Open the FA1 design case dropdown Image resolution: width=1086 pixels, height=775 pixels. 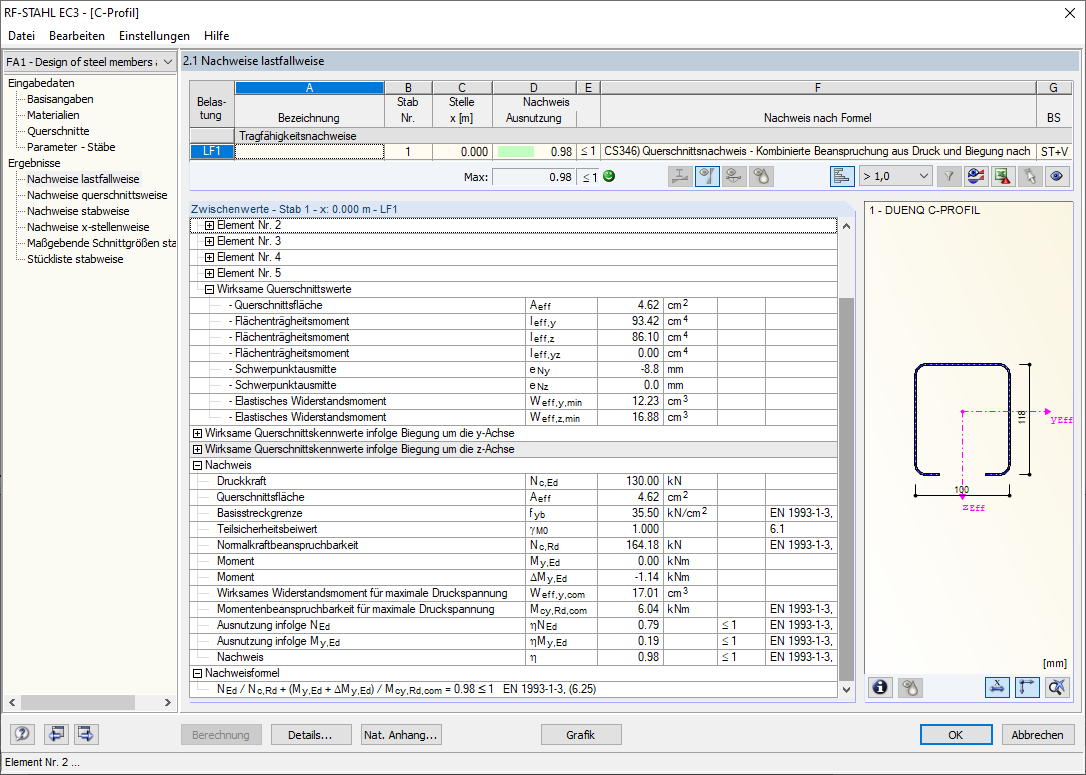point(89,62)
